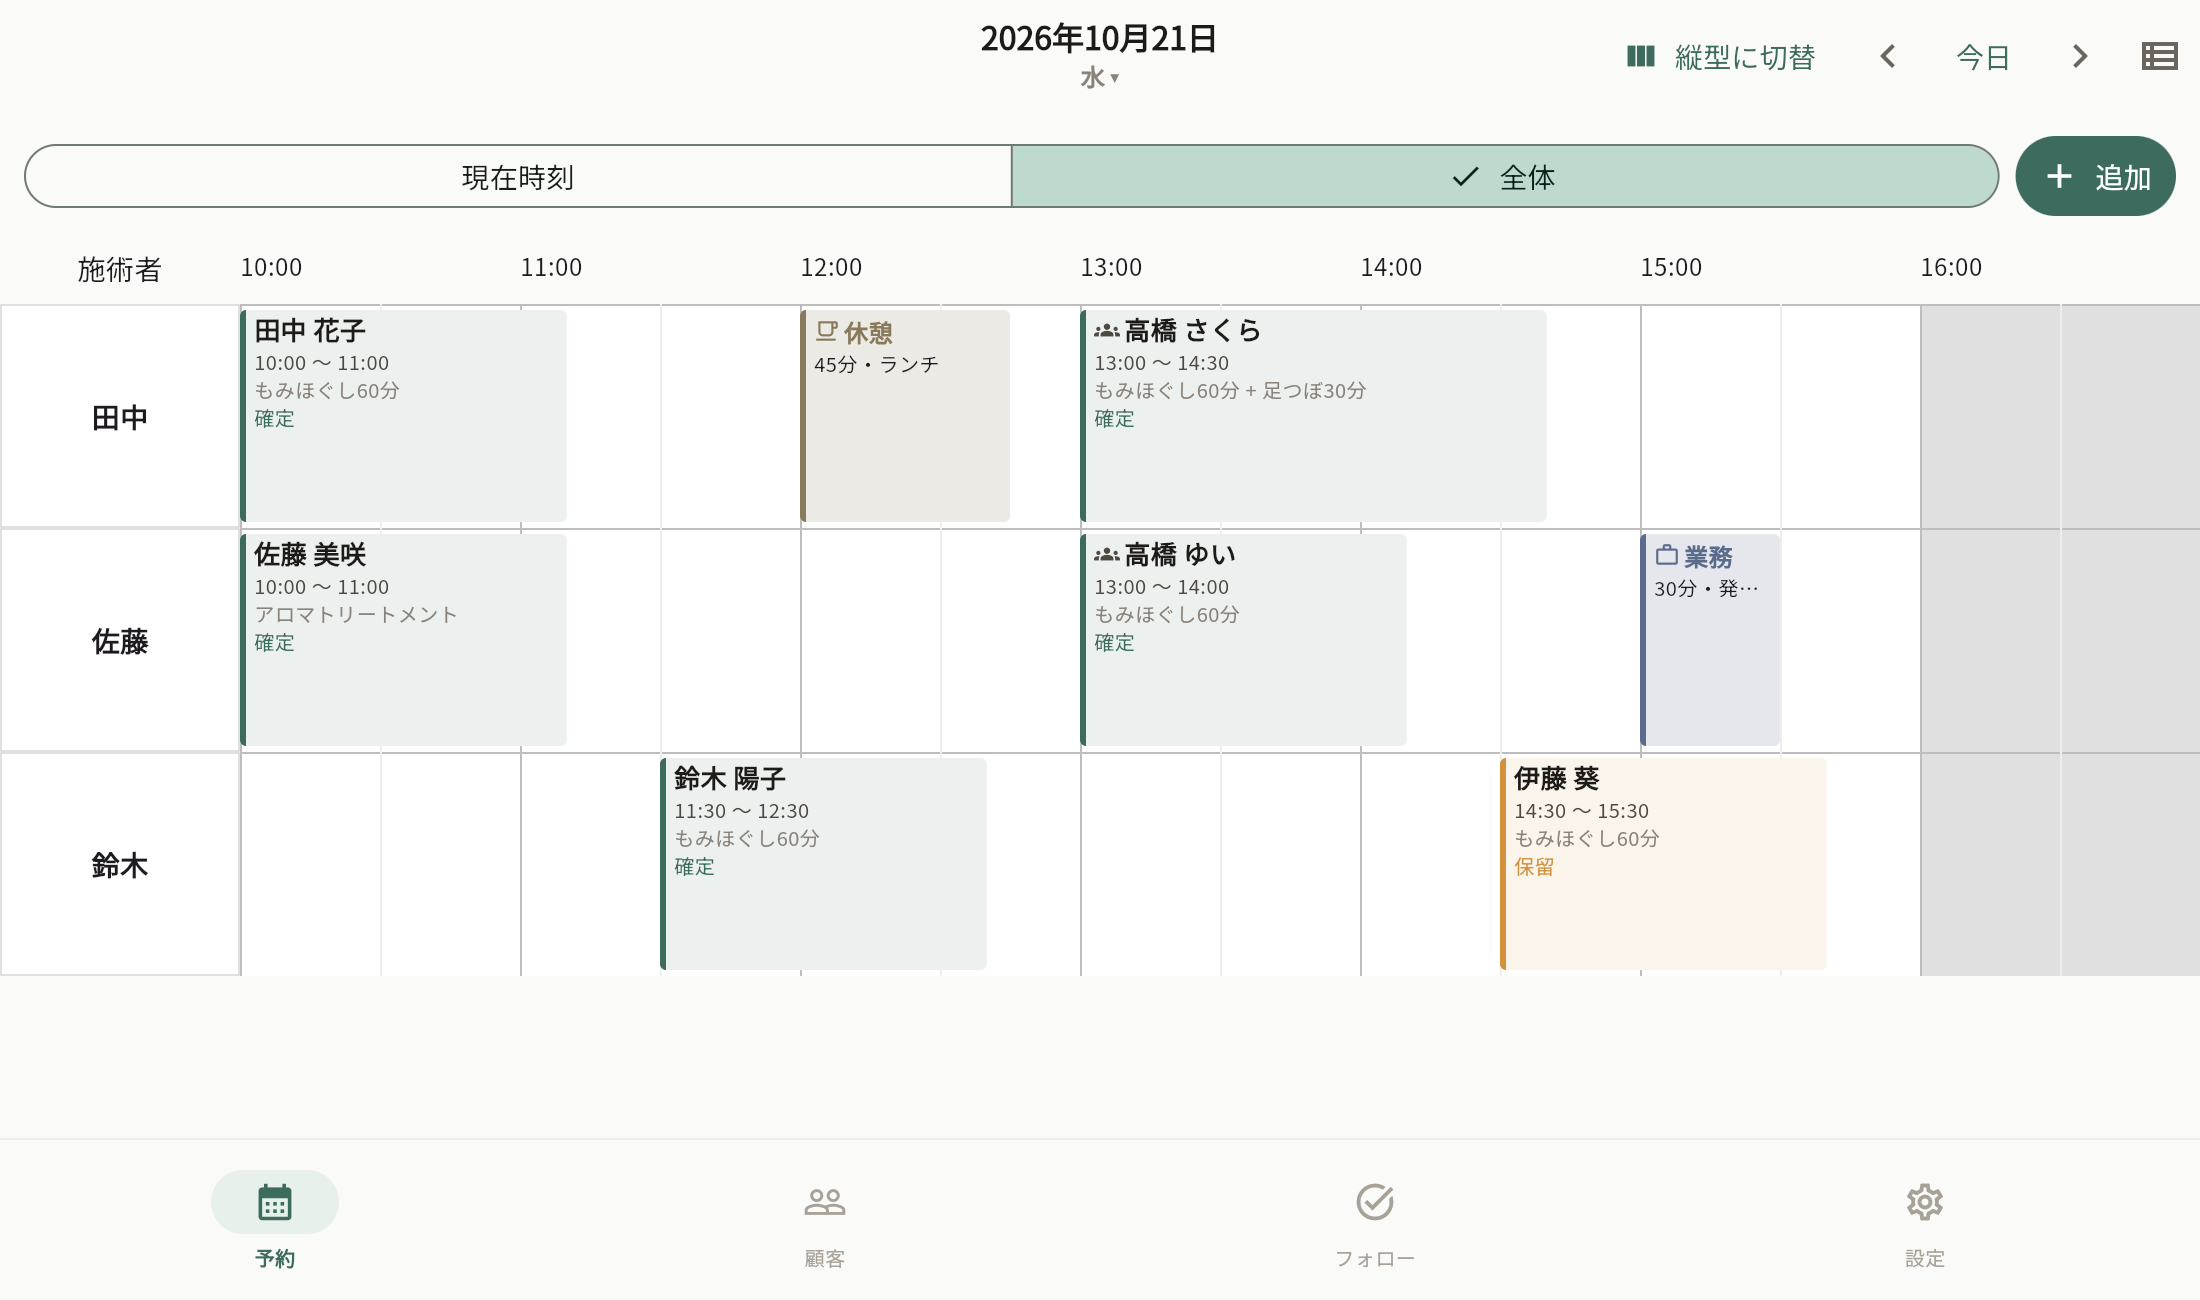Open 予約 tab in bottom navigation
Image resolution: width=2200 pixels, height=1300 pixels.
tap(275, 1220)
